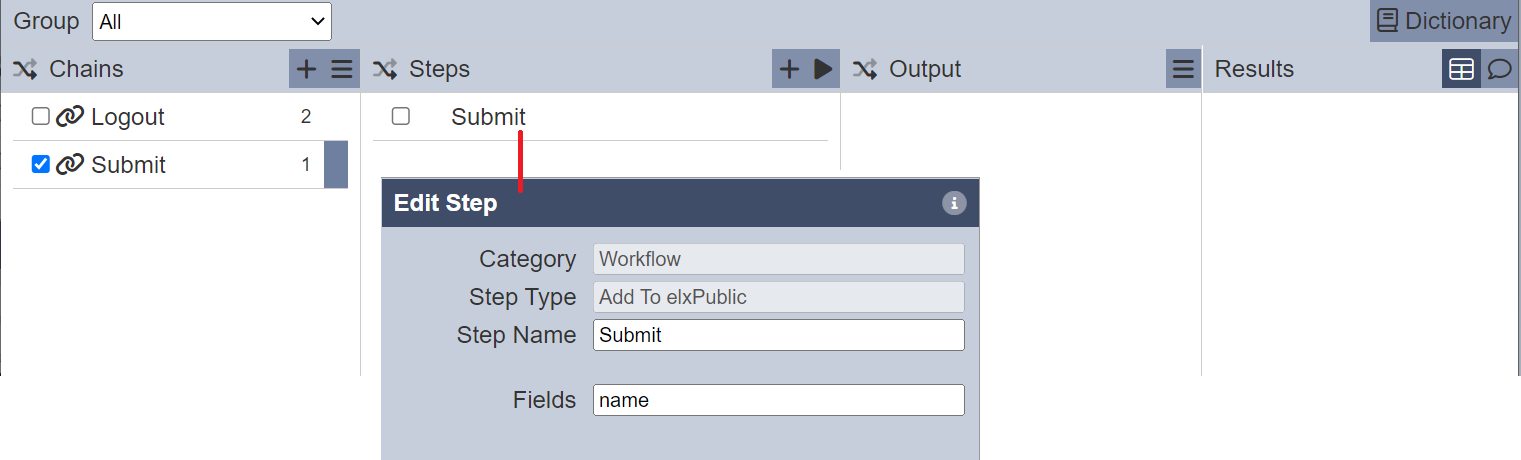Add a new chain with plus icon
The width and height of the screenshot is (1521, 460).
[x=307, y=69]
